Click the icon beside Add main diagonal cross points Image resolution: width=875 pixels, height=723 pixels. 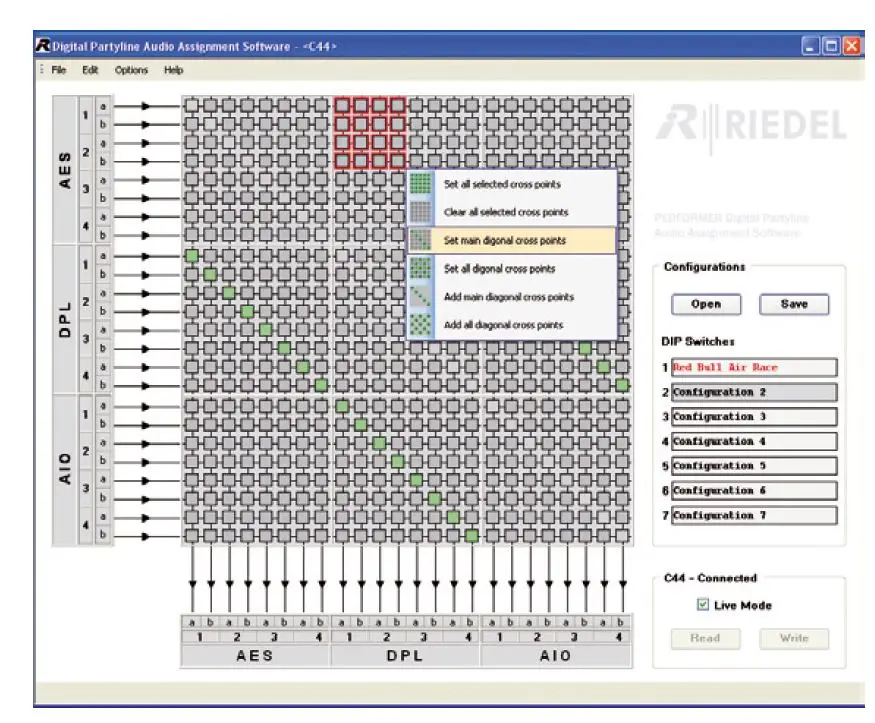420,297
